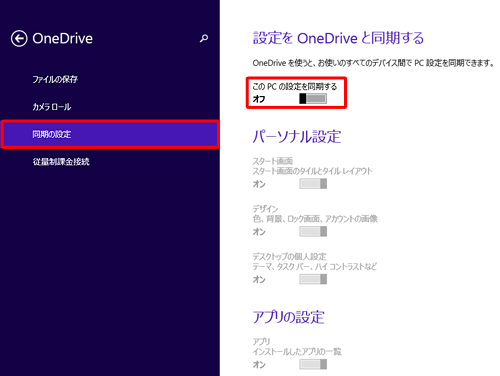Toggle the デザイン sync switch
This screenshot has height=376, width=500.
pyautogui.click(x=313, y=231)
